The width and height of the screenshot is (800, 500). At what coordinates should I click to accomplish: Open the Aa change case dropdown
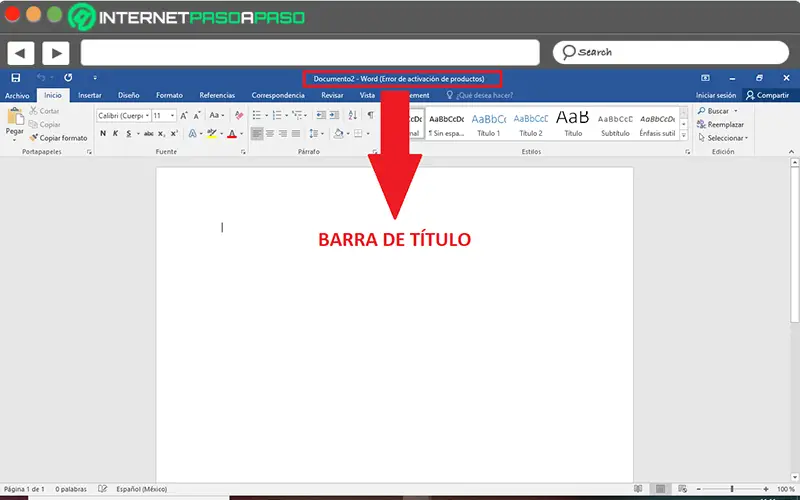point(217,116)
